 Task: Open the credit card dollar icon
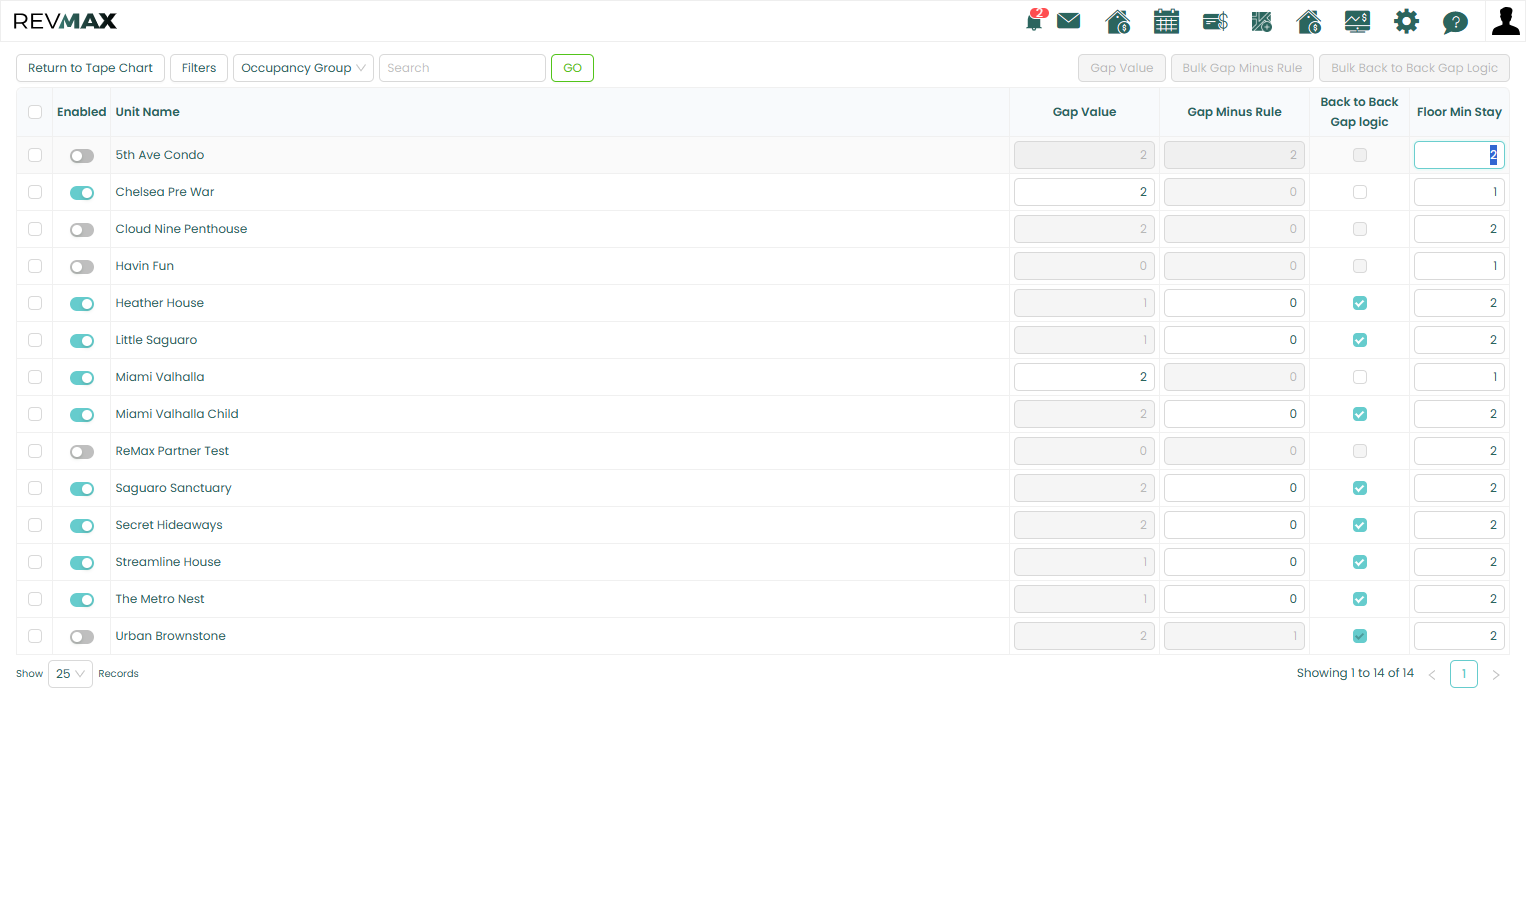pyautogui.click(x=1215, y=21)
